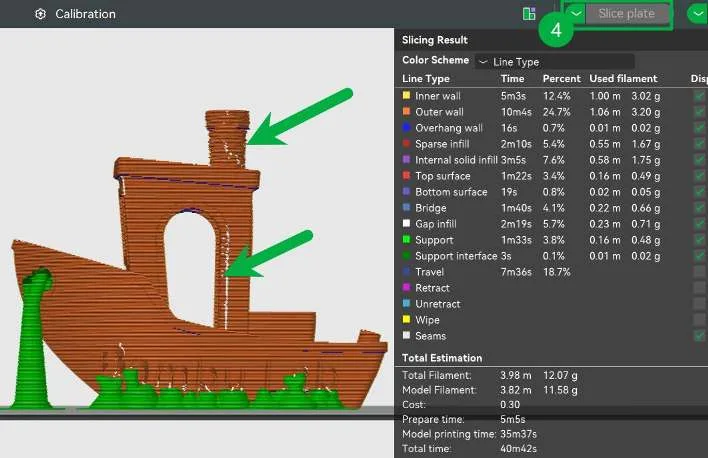The image size is (708, 458).
Task: Open the Color Scheme Line Type dropdown
Action: coord(555,62)
